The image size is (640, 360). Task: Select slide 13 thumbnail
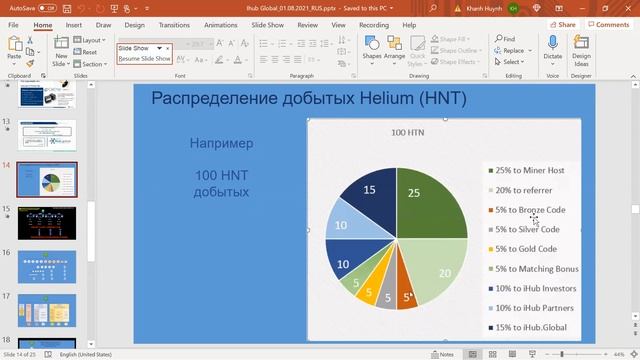coord(47,136)
